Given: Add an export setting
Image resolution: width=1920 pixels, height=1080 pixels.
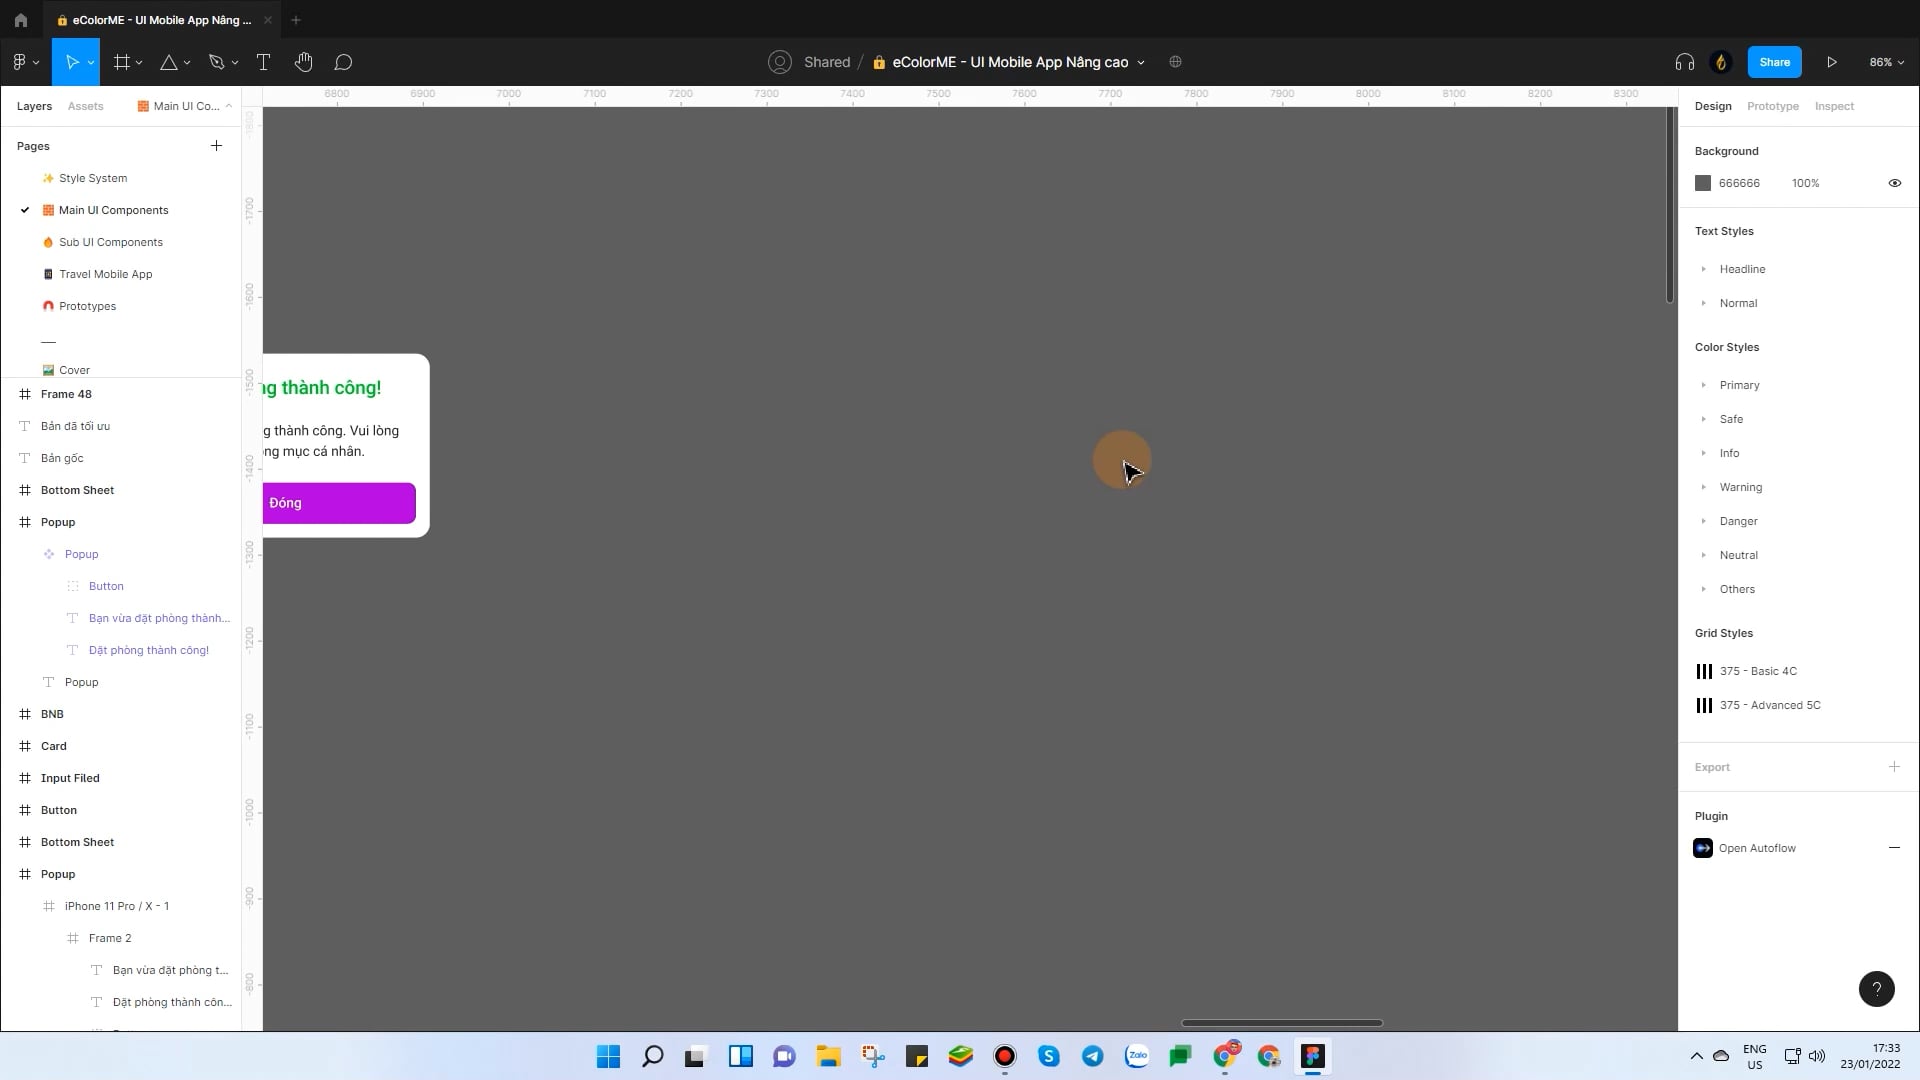Looking at the screenshot, I should (1894, 767).
